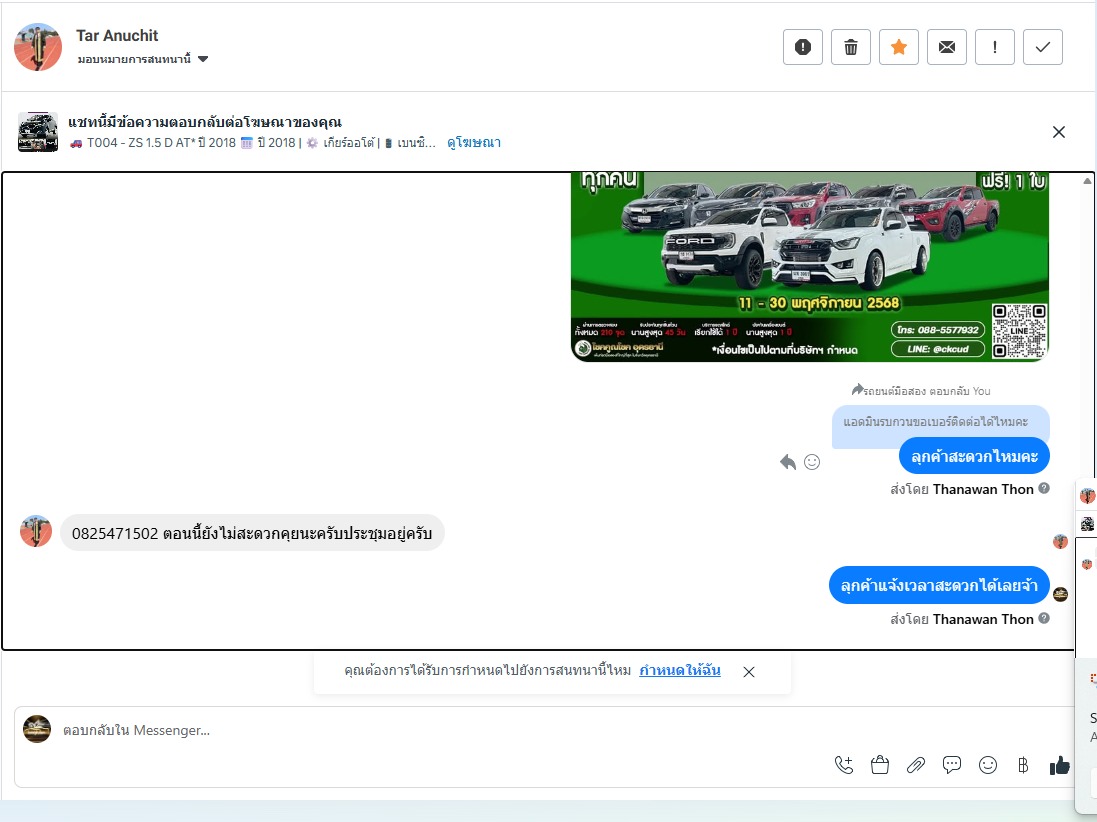
Task: Open Tar Anuchit profile picture in header
Action: click(x=38, y=47)
